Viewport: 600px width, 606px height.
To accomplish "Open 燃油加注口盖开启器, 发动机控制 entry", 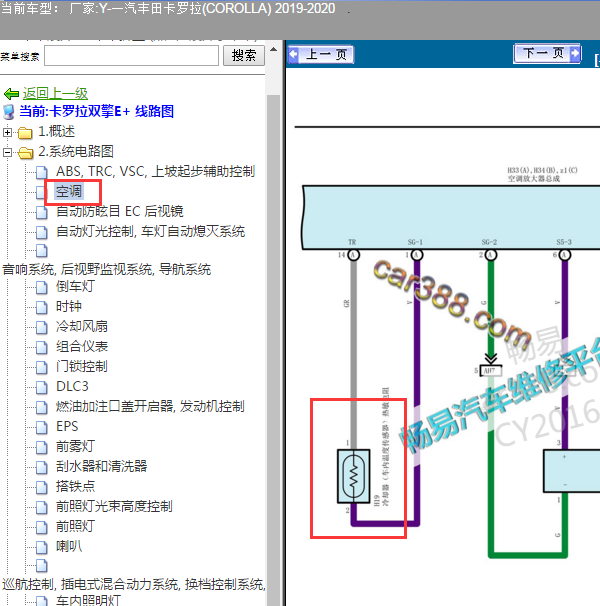I will [150, 407].
